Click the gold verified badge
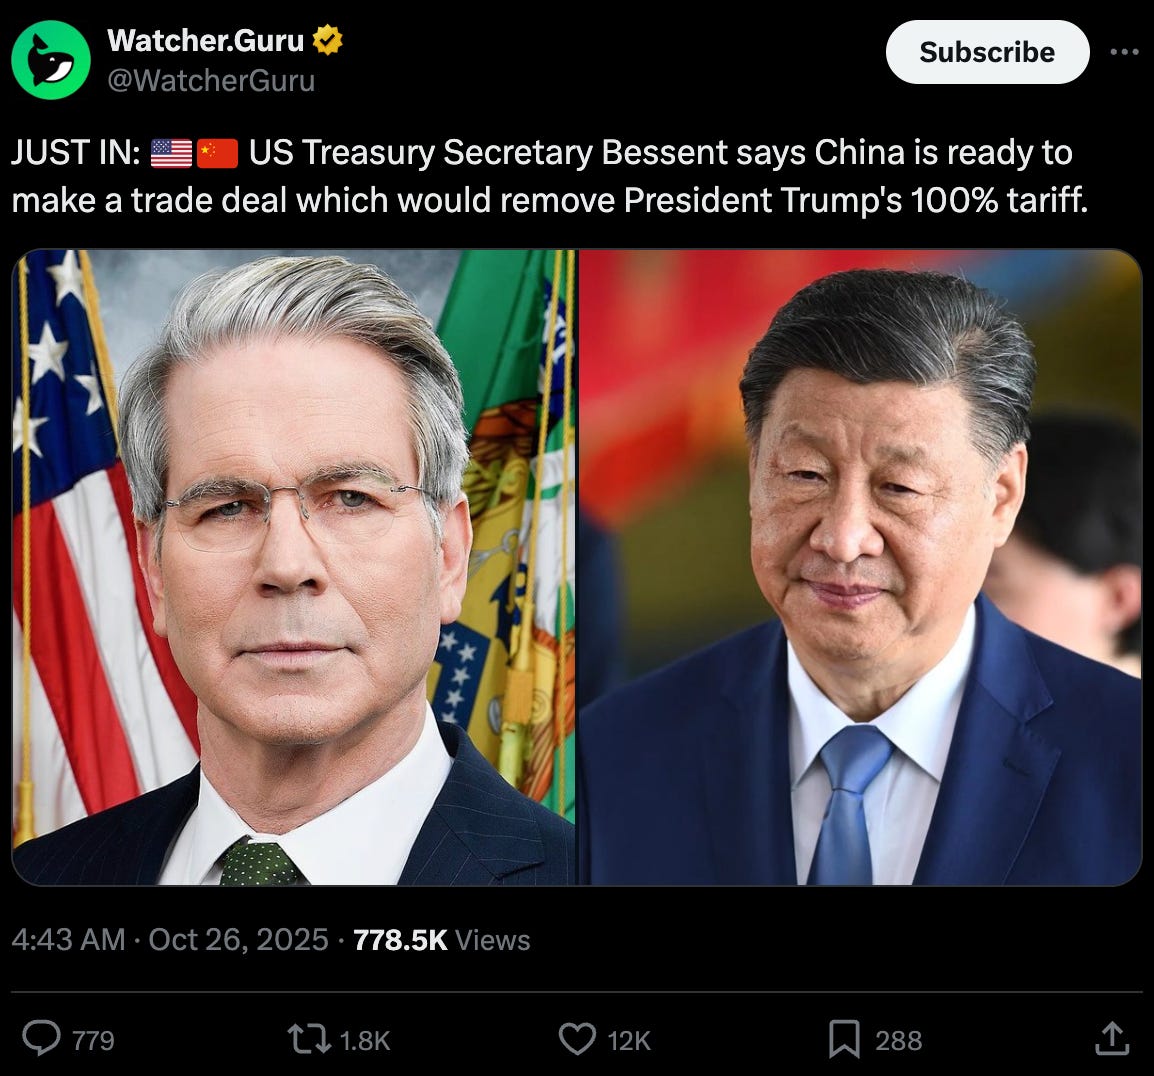The image size is (1154, 1076). pyautogui.click(x=328, y=40)
